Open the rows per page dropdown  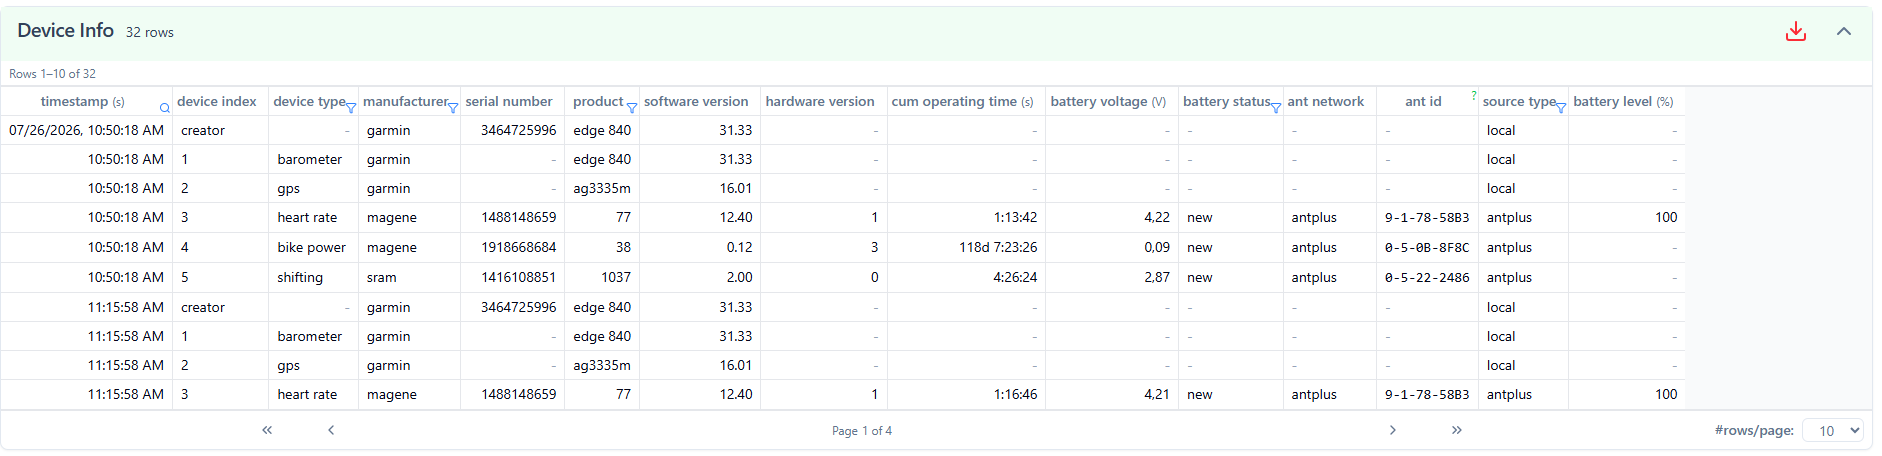1833,430
